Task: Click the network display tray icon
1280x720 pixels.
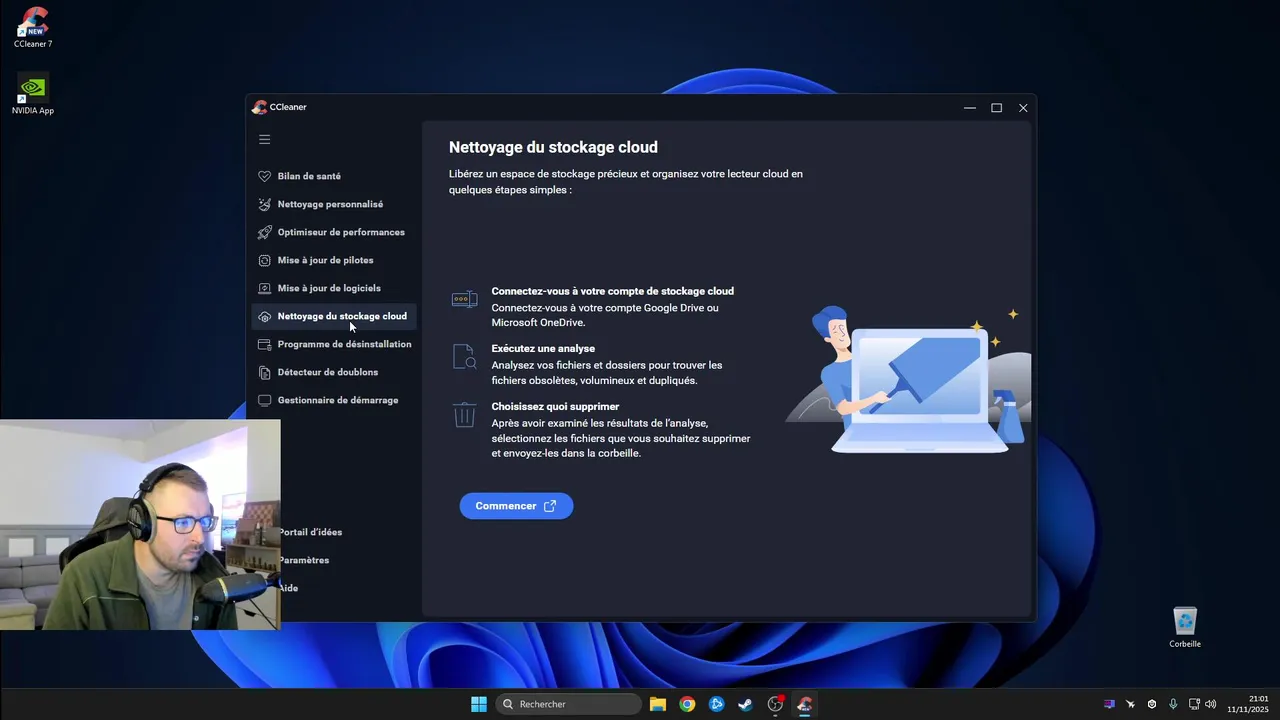Action: click(1194, 704)
